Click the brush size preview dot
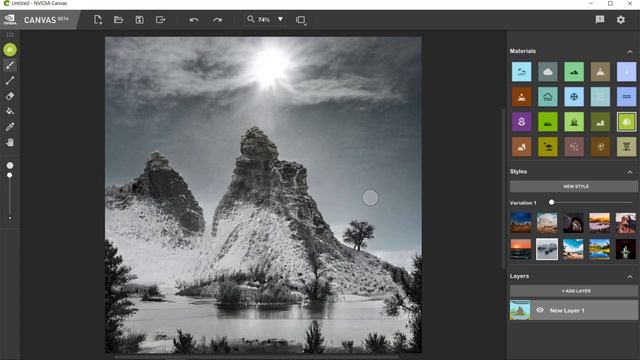 [10, 165]
